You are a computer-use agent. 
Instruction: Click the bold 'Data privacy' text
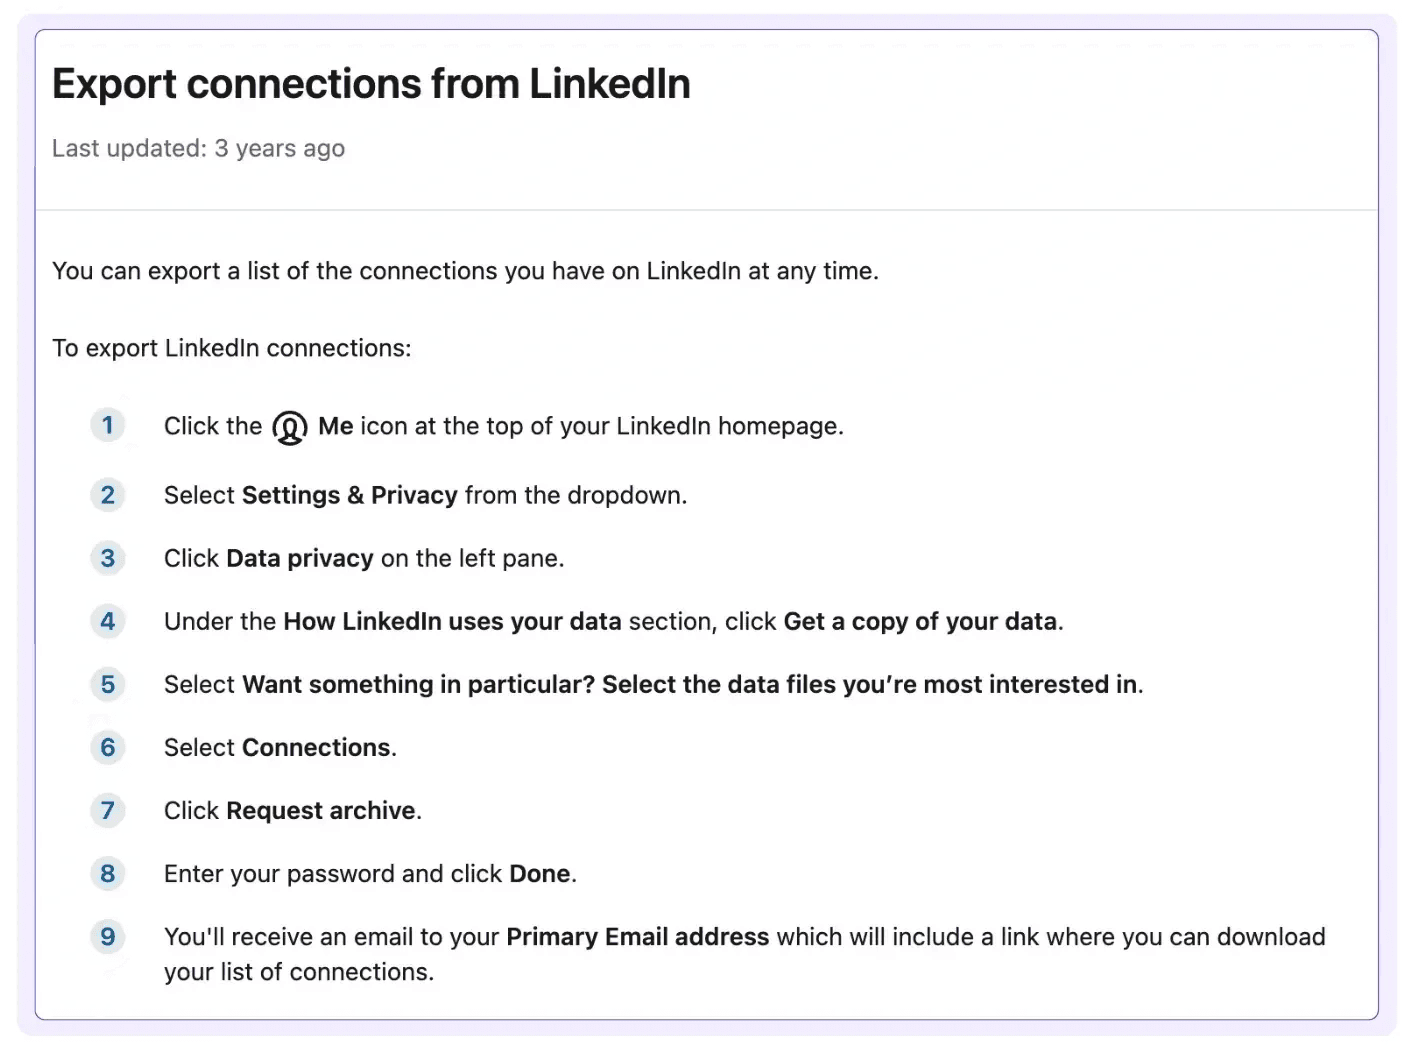(300, 559)
